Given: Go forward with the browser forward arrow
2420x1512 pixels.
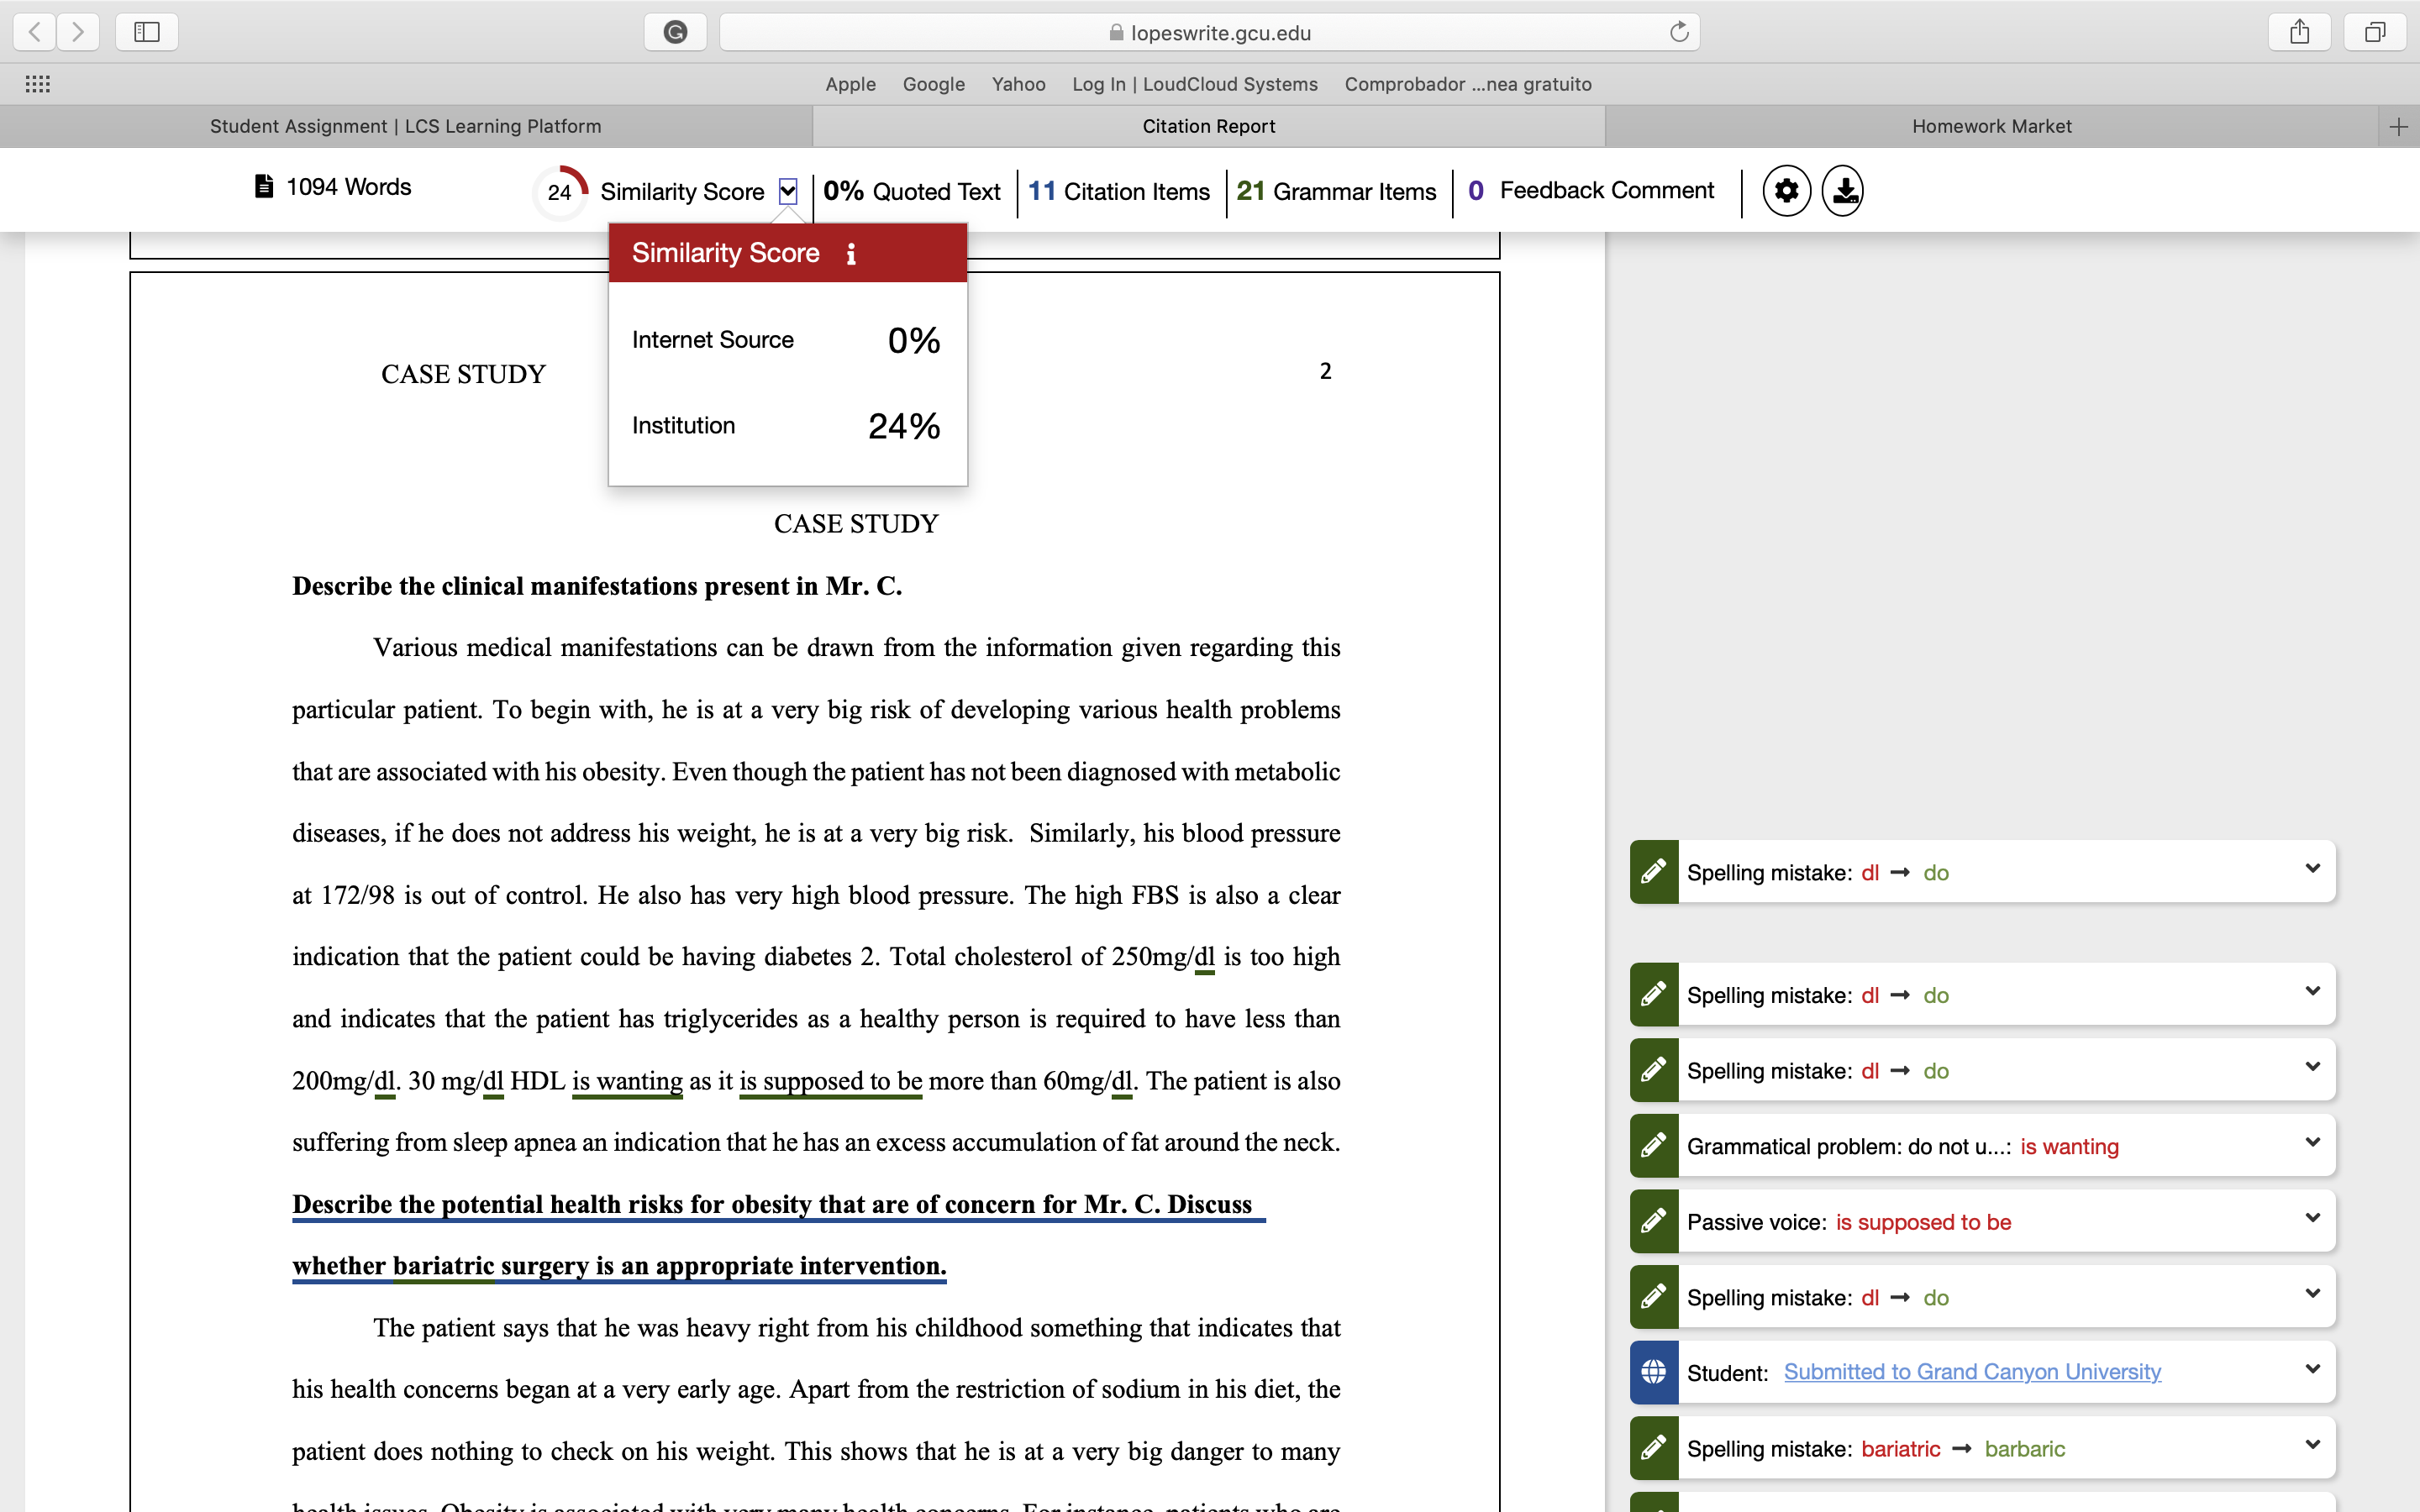Looking at the screenshot, I should [x=78, y=32].
